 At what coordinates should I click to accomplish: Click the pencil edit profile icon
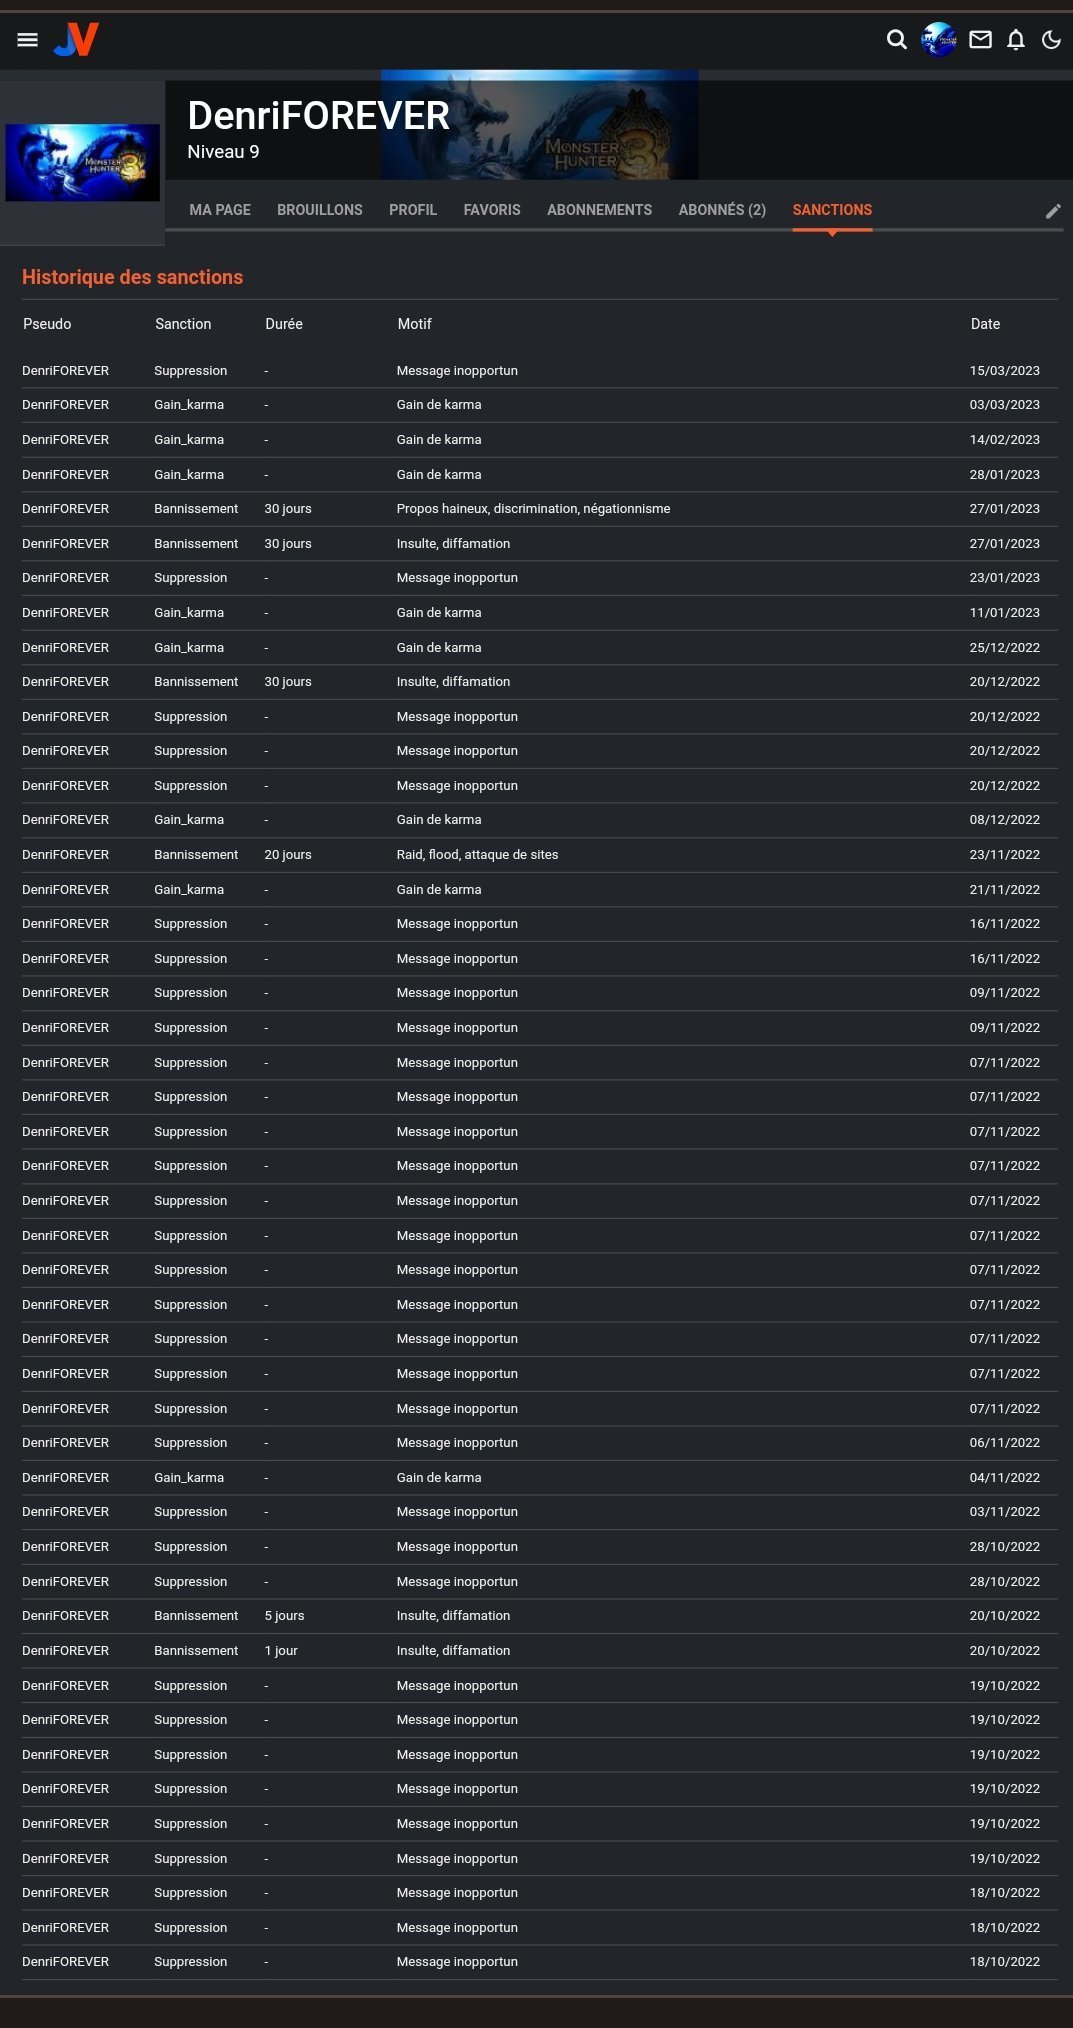point(1053,211)
